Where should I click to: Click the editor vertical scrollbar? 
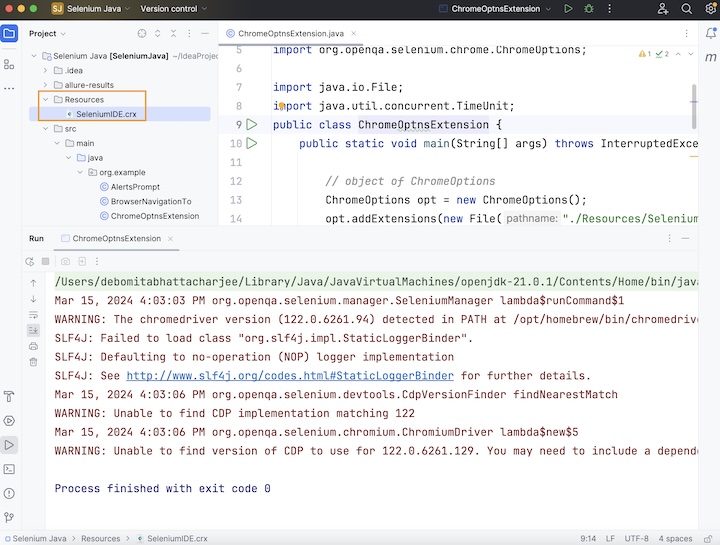click(x=694, y=107)
